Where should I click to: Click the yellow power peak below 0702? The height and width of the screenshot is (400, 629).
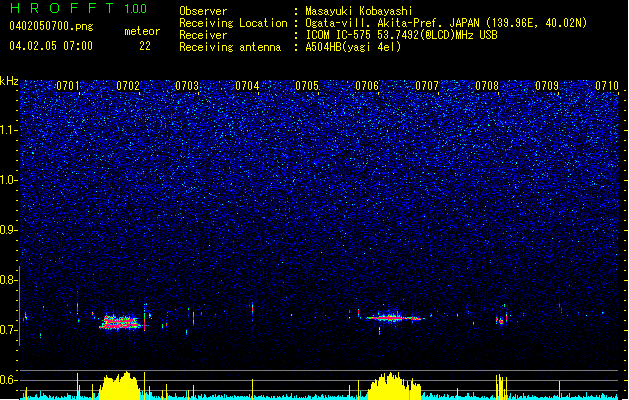tap(120, 386)
